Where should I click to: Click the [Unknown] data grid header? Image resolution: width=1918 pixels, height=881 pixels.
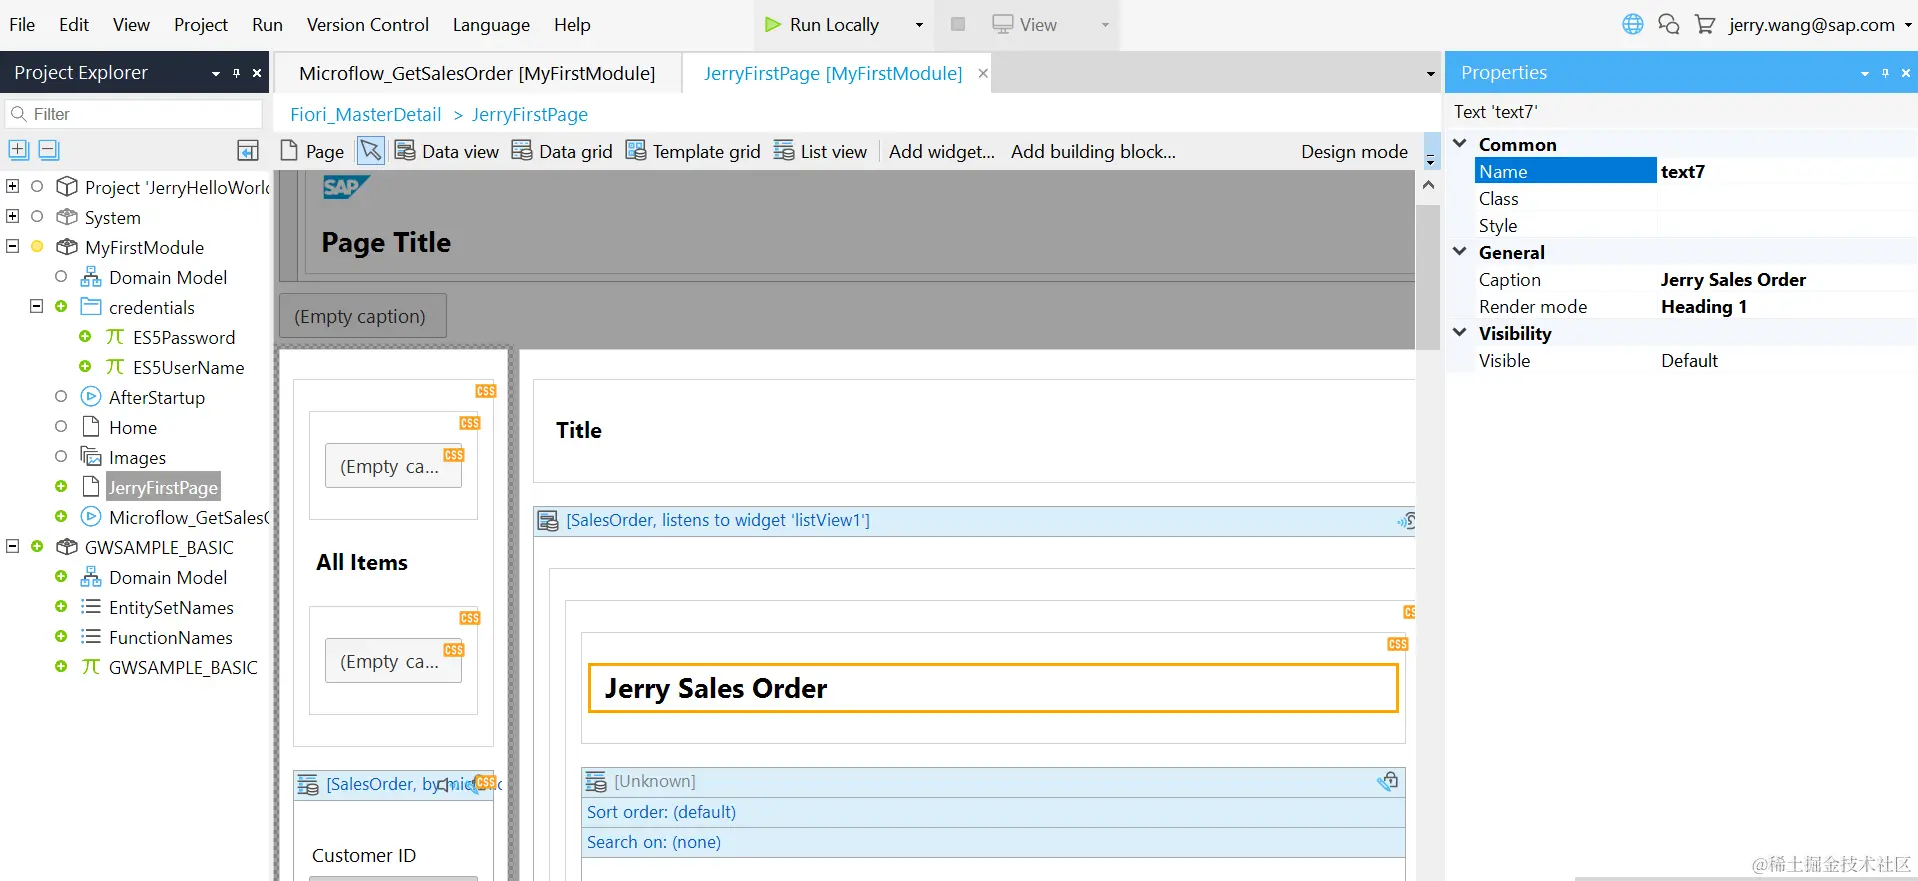coord(993,782)
